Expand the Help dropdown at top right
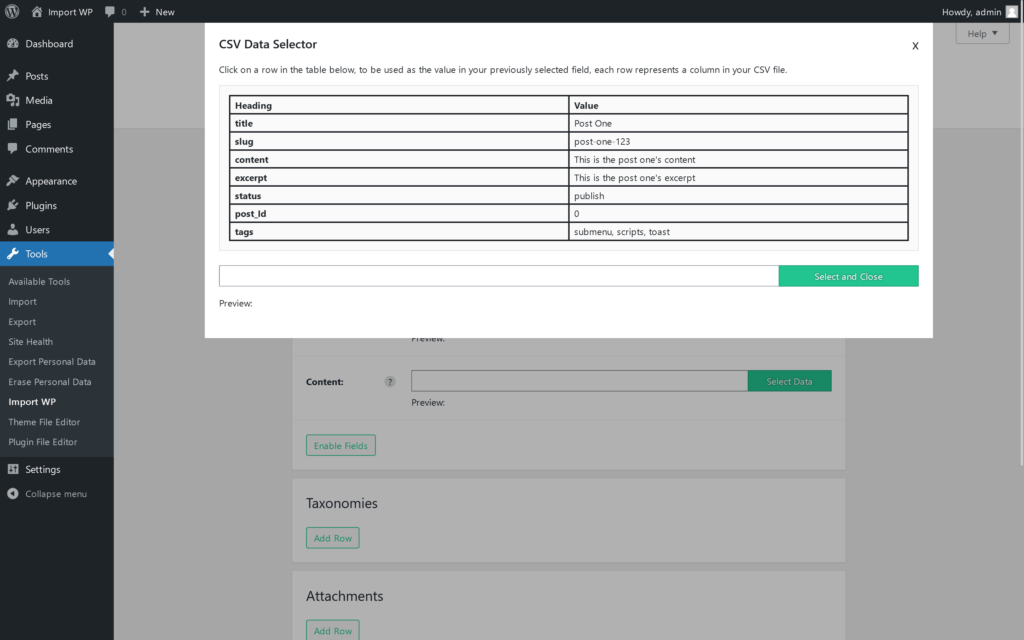This screenshot has height=640, width=1024. (981, 33)
